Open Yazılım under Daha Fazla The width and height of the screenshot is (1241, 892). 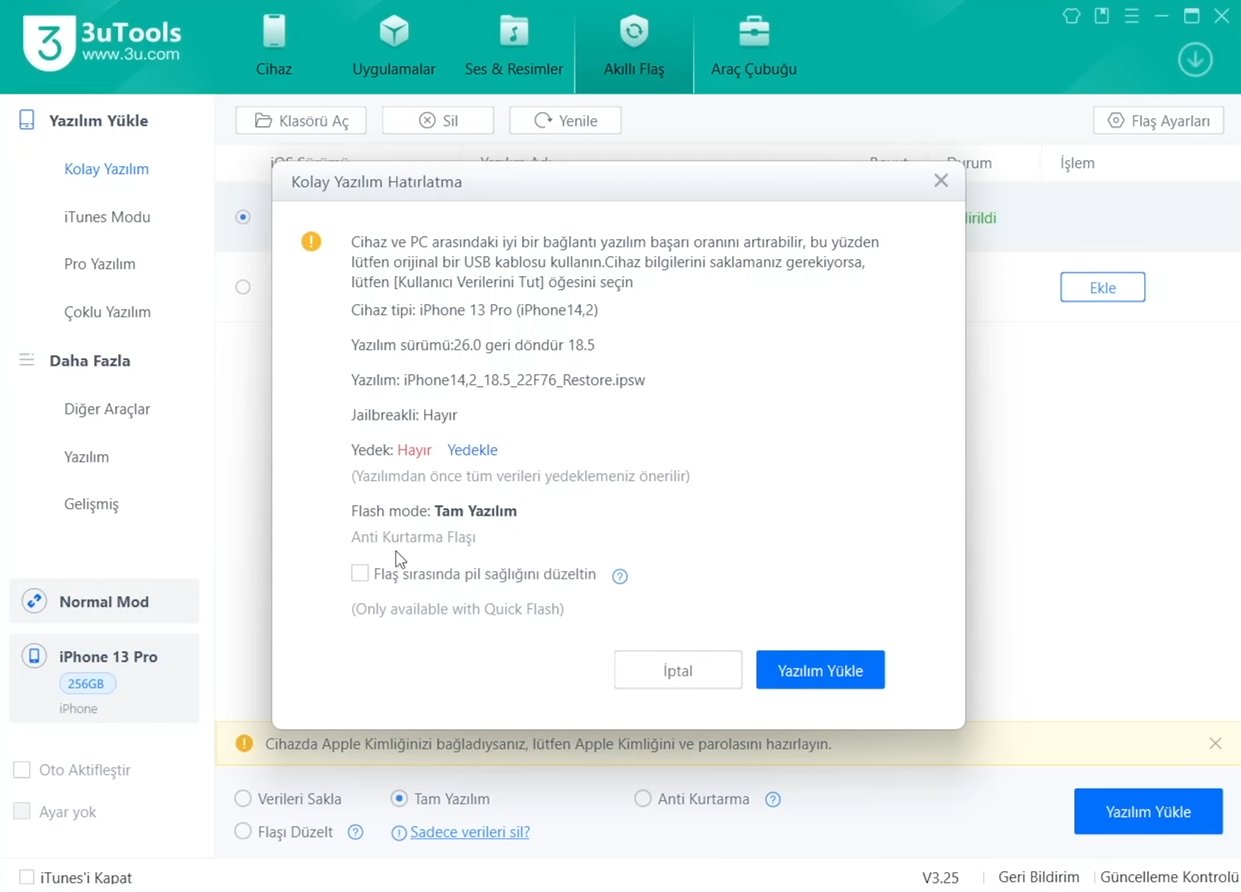(86, 457)
